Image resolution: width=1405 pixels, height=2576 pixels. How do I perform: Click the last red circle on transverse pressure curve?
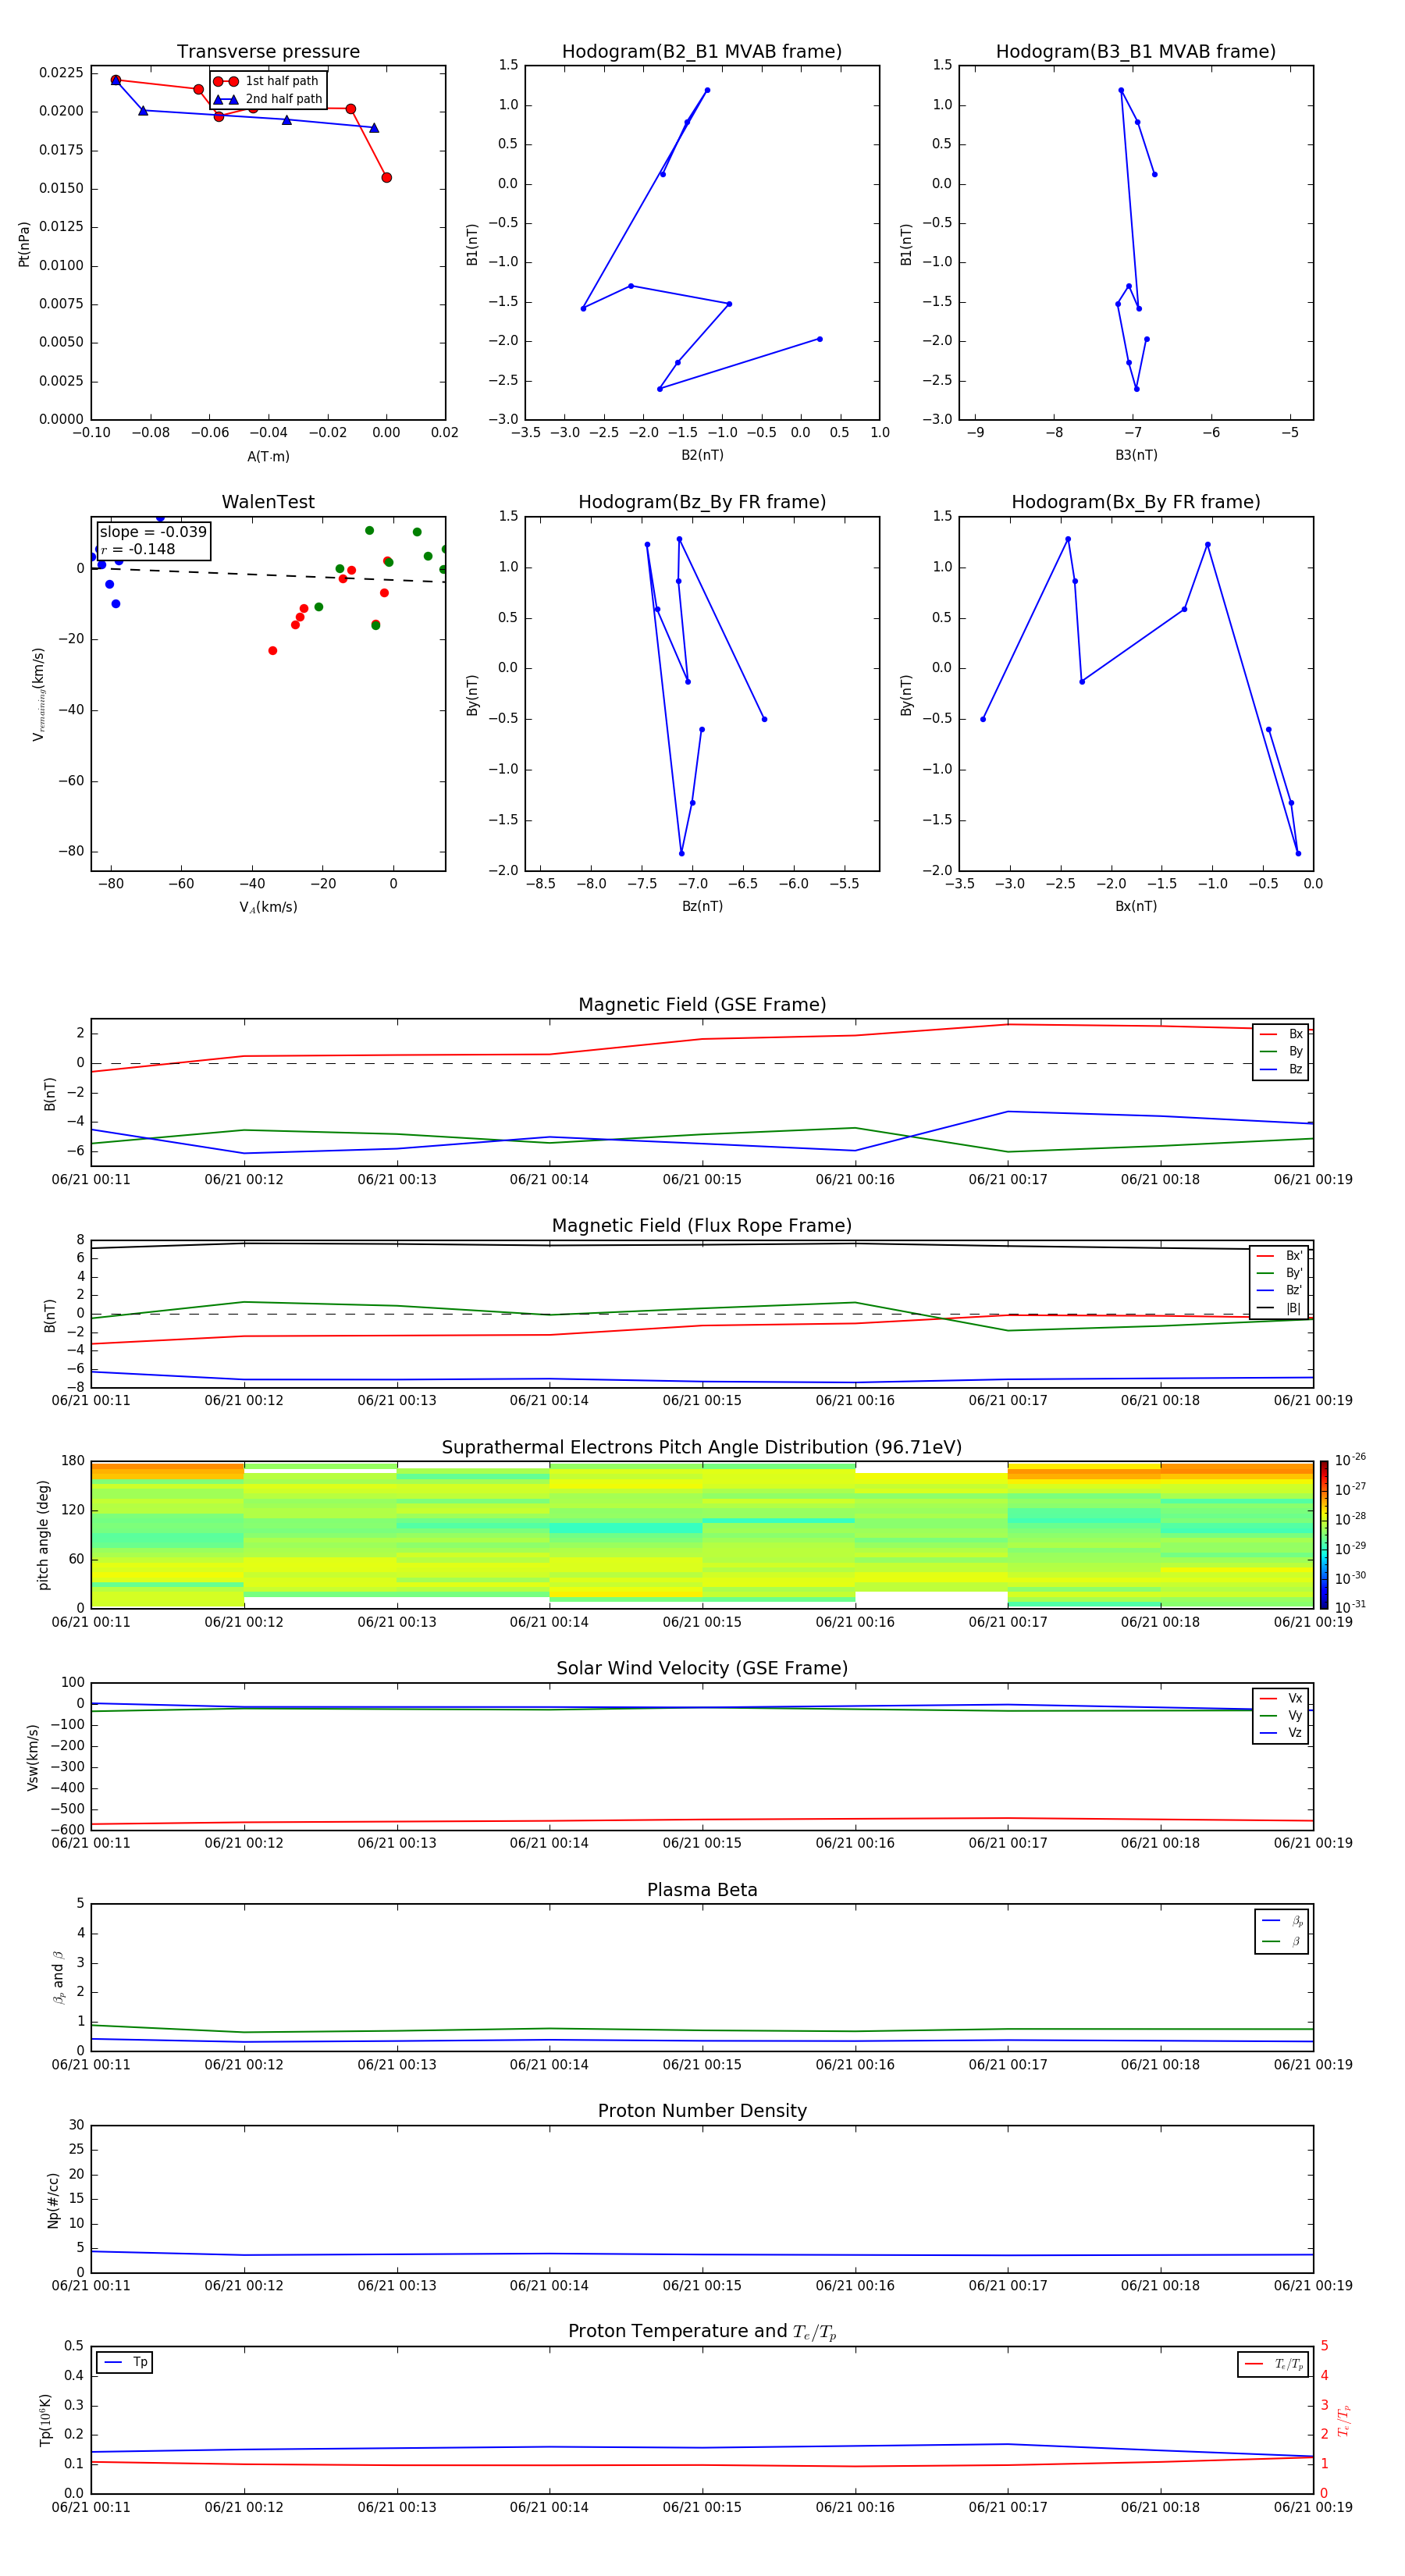[x=386, y=178]
